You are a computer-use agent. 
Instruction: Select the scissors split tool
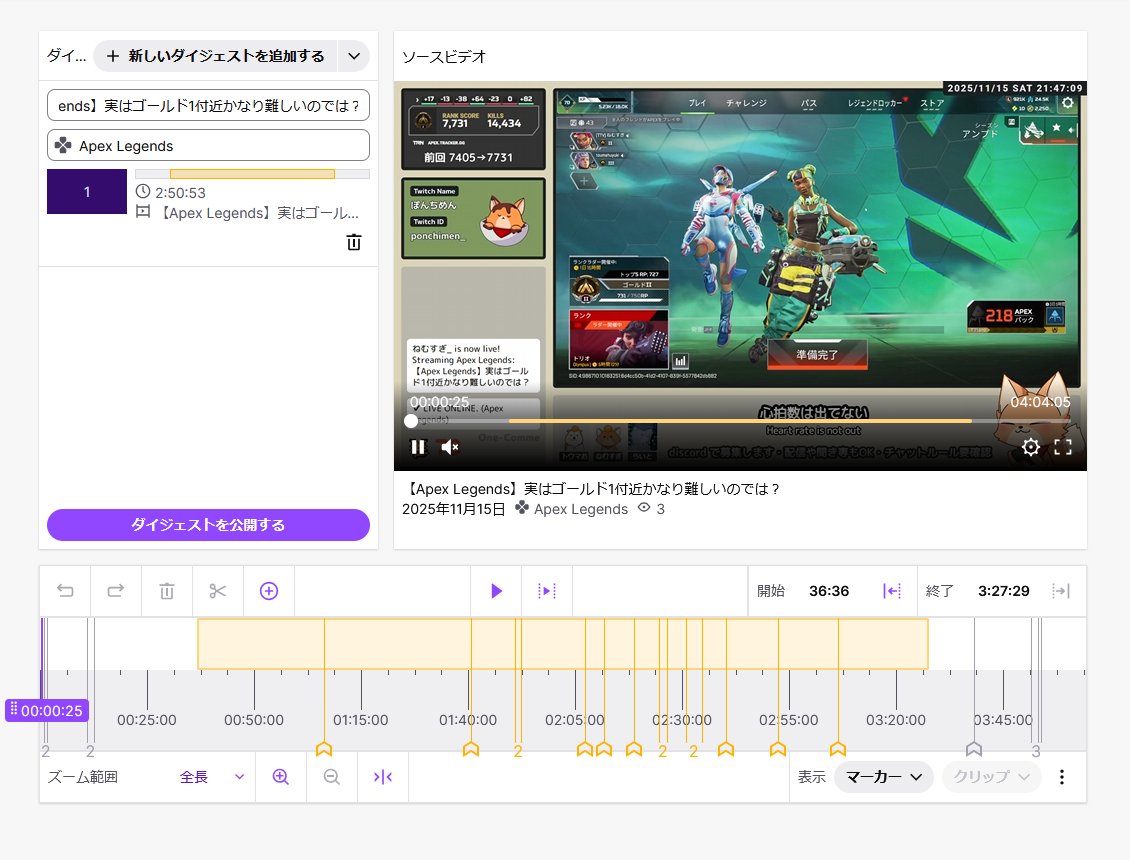click(218, 591)
